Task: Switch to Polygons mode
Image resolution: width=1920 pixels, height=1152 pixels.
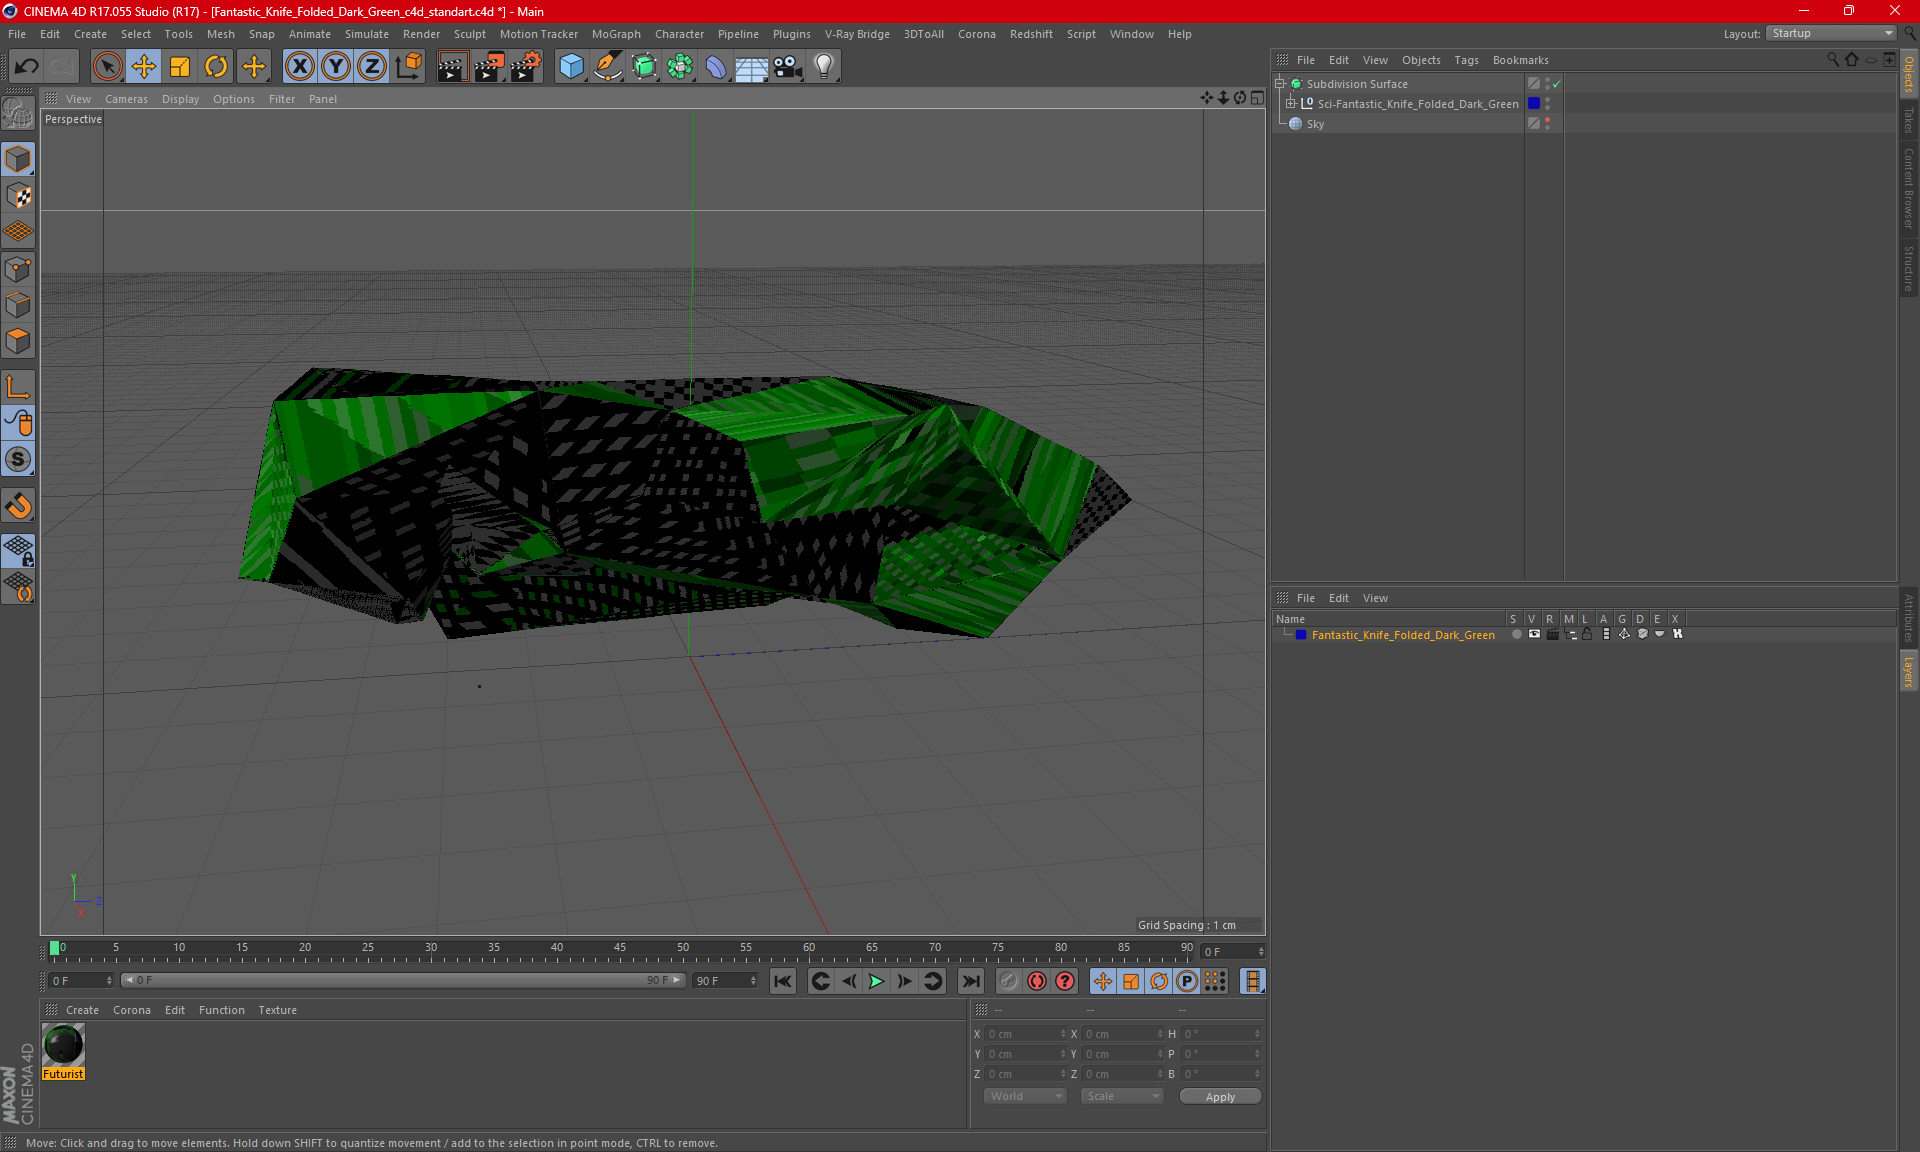Action: (x=18, y=341)
